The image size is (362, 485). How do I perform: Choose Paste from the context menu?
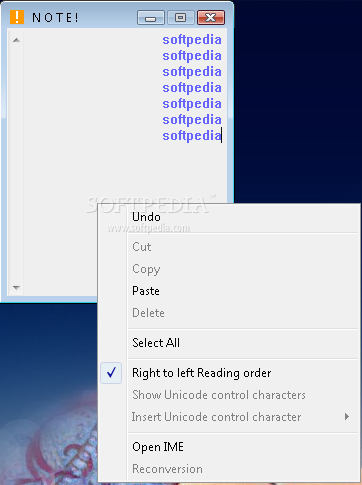pyautogui.click(x=229, y=291)
